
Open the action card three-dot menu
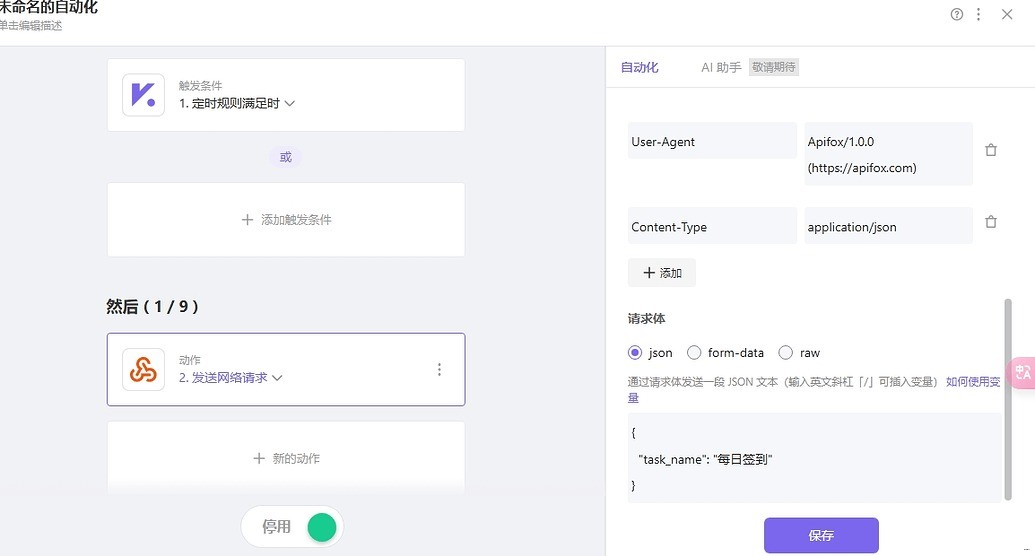[439, 369]
